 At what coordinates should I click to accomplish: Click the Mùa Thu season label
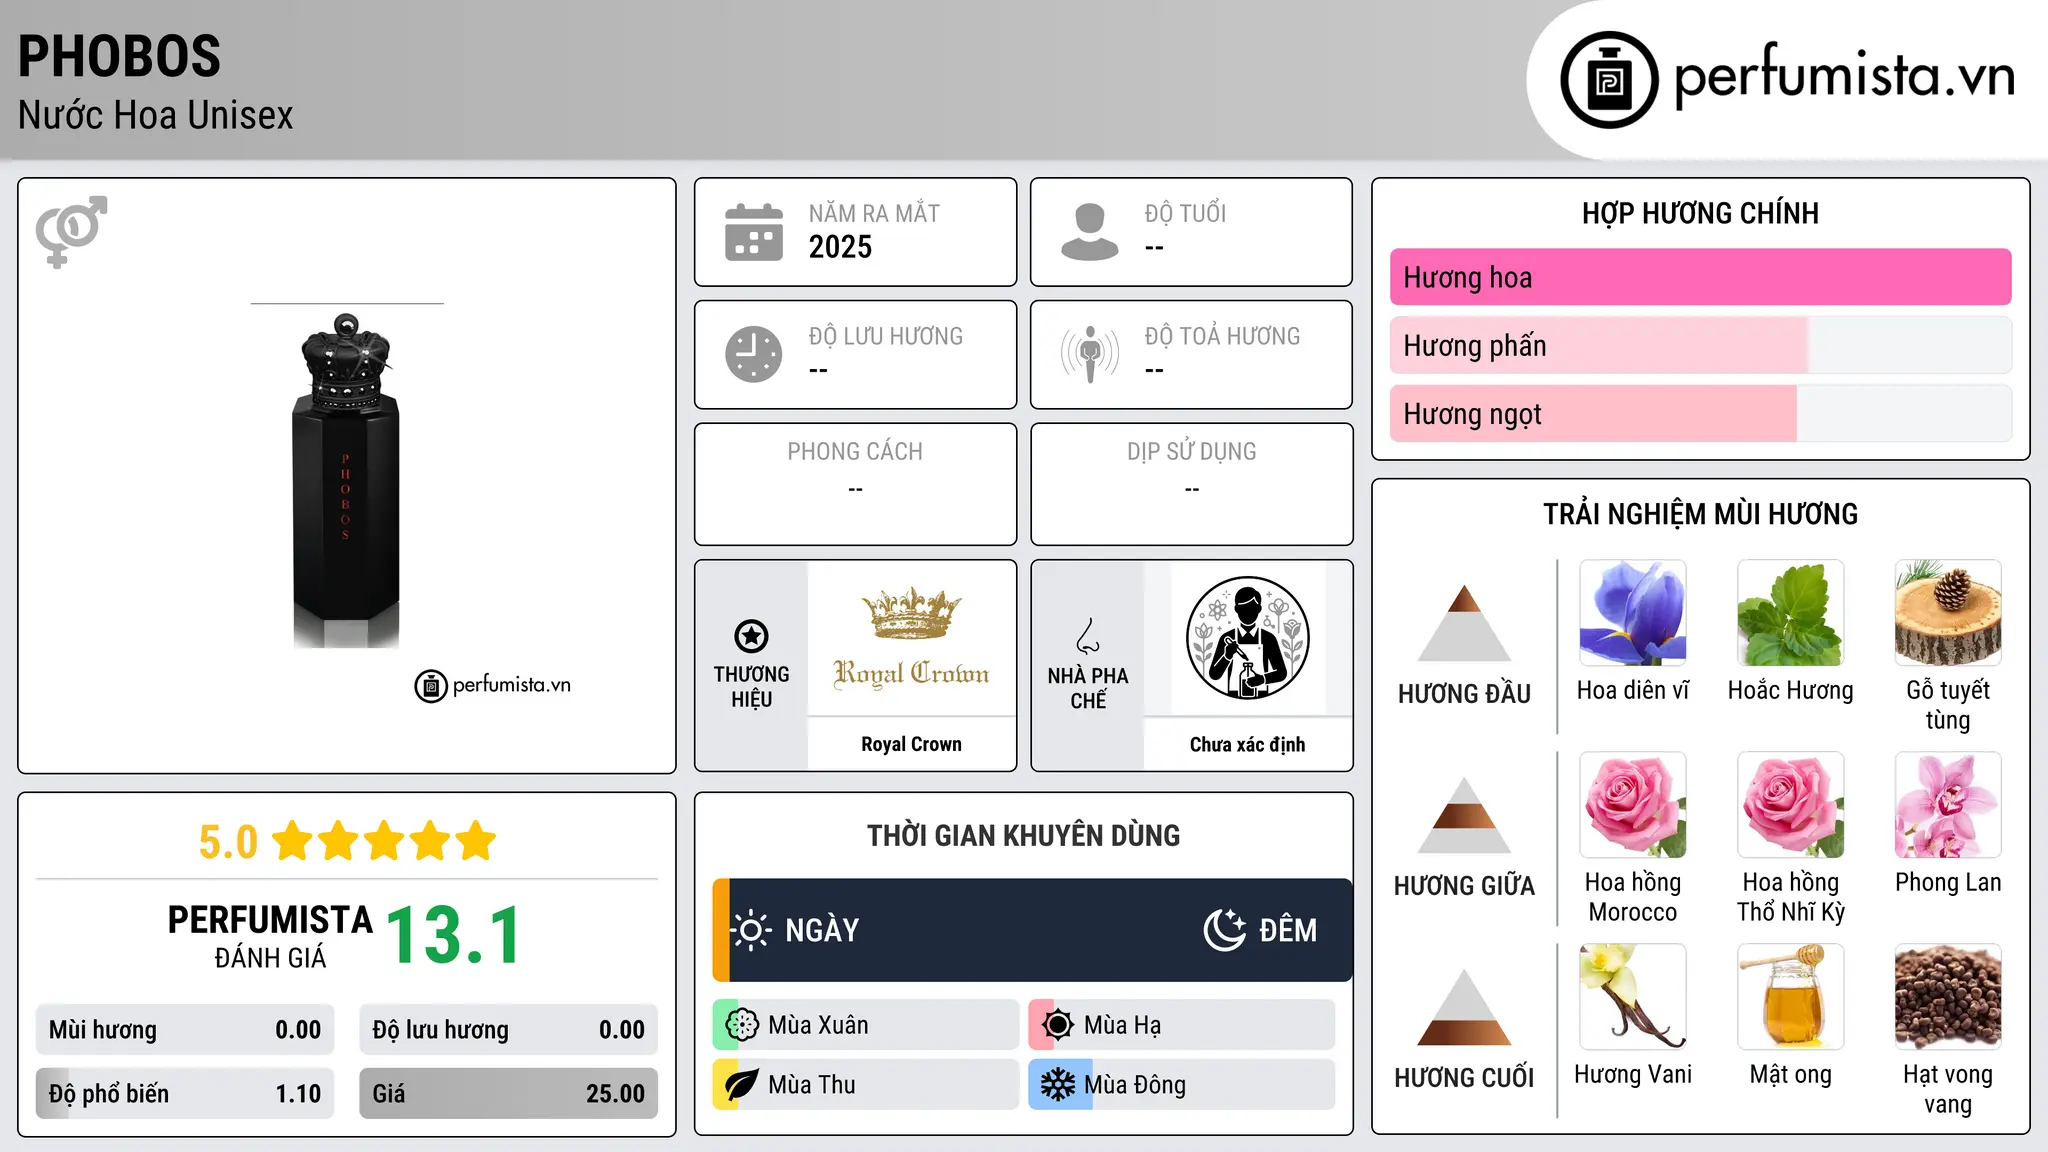click(x=811, y=1085)
